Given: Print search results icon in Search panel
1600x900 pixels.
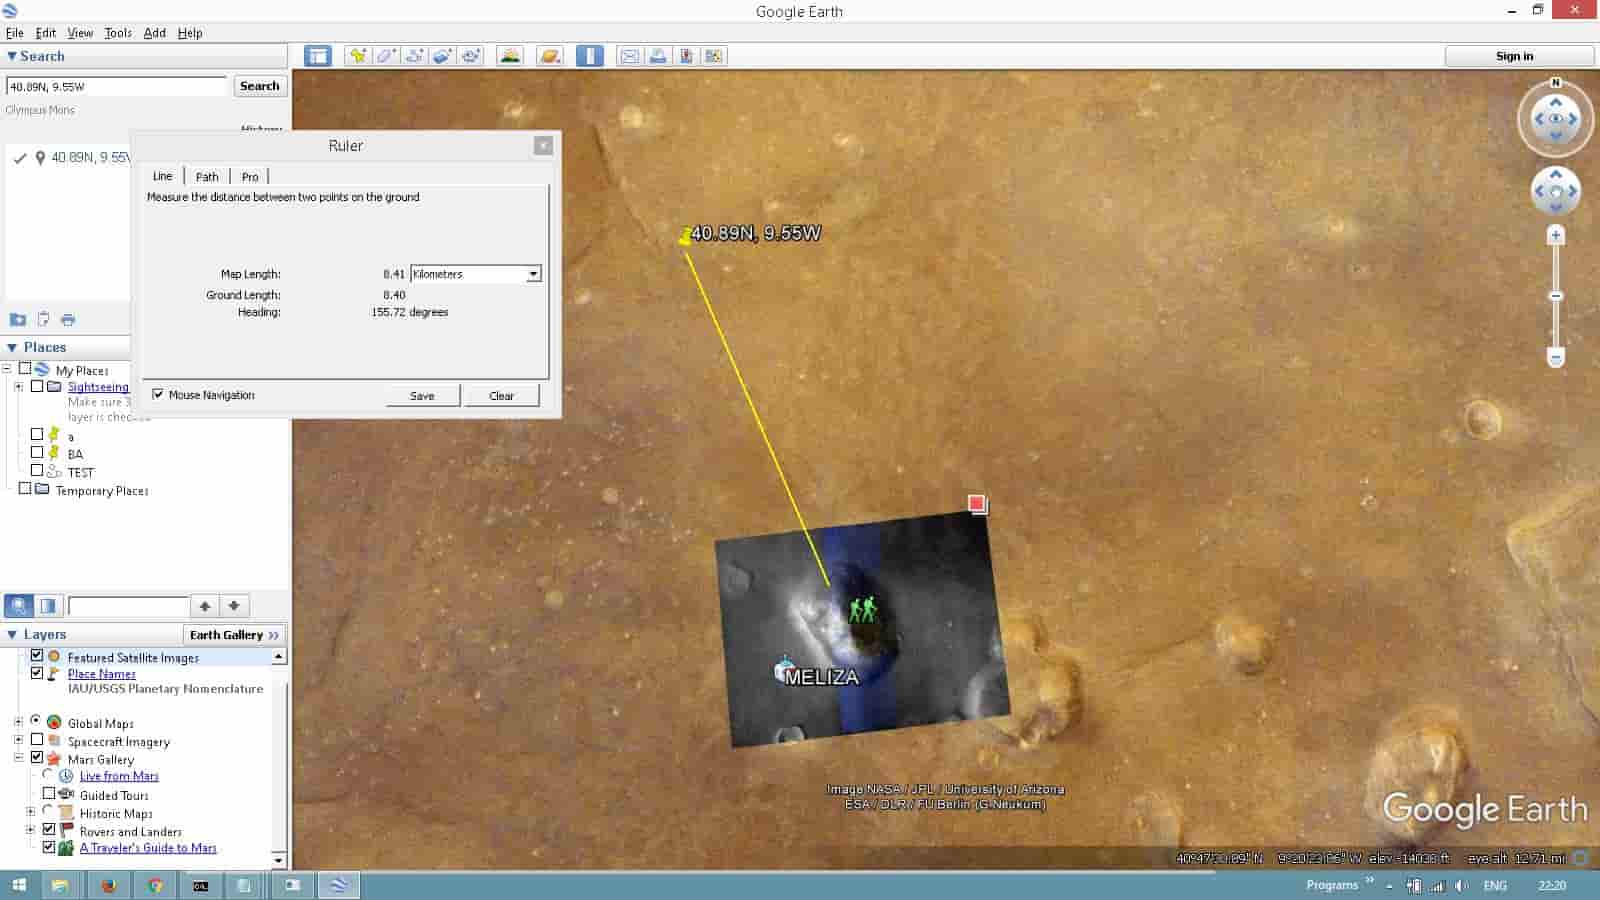Looking at the screenshot, I should pyautogui.click(x=68, y=320).
